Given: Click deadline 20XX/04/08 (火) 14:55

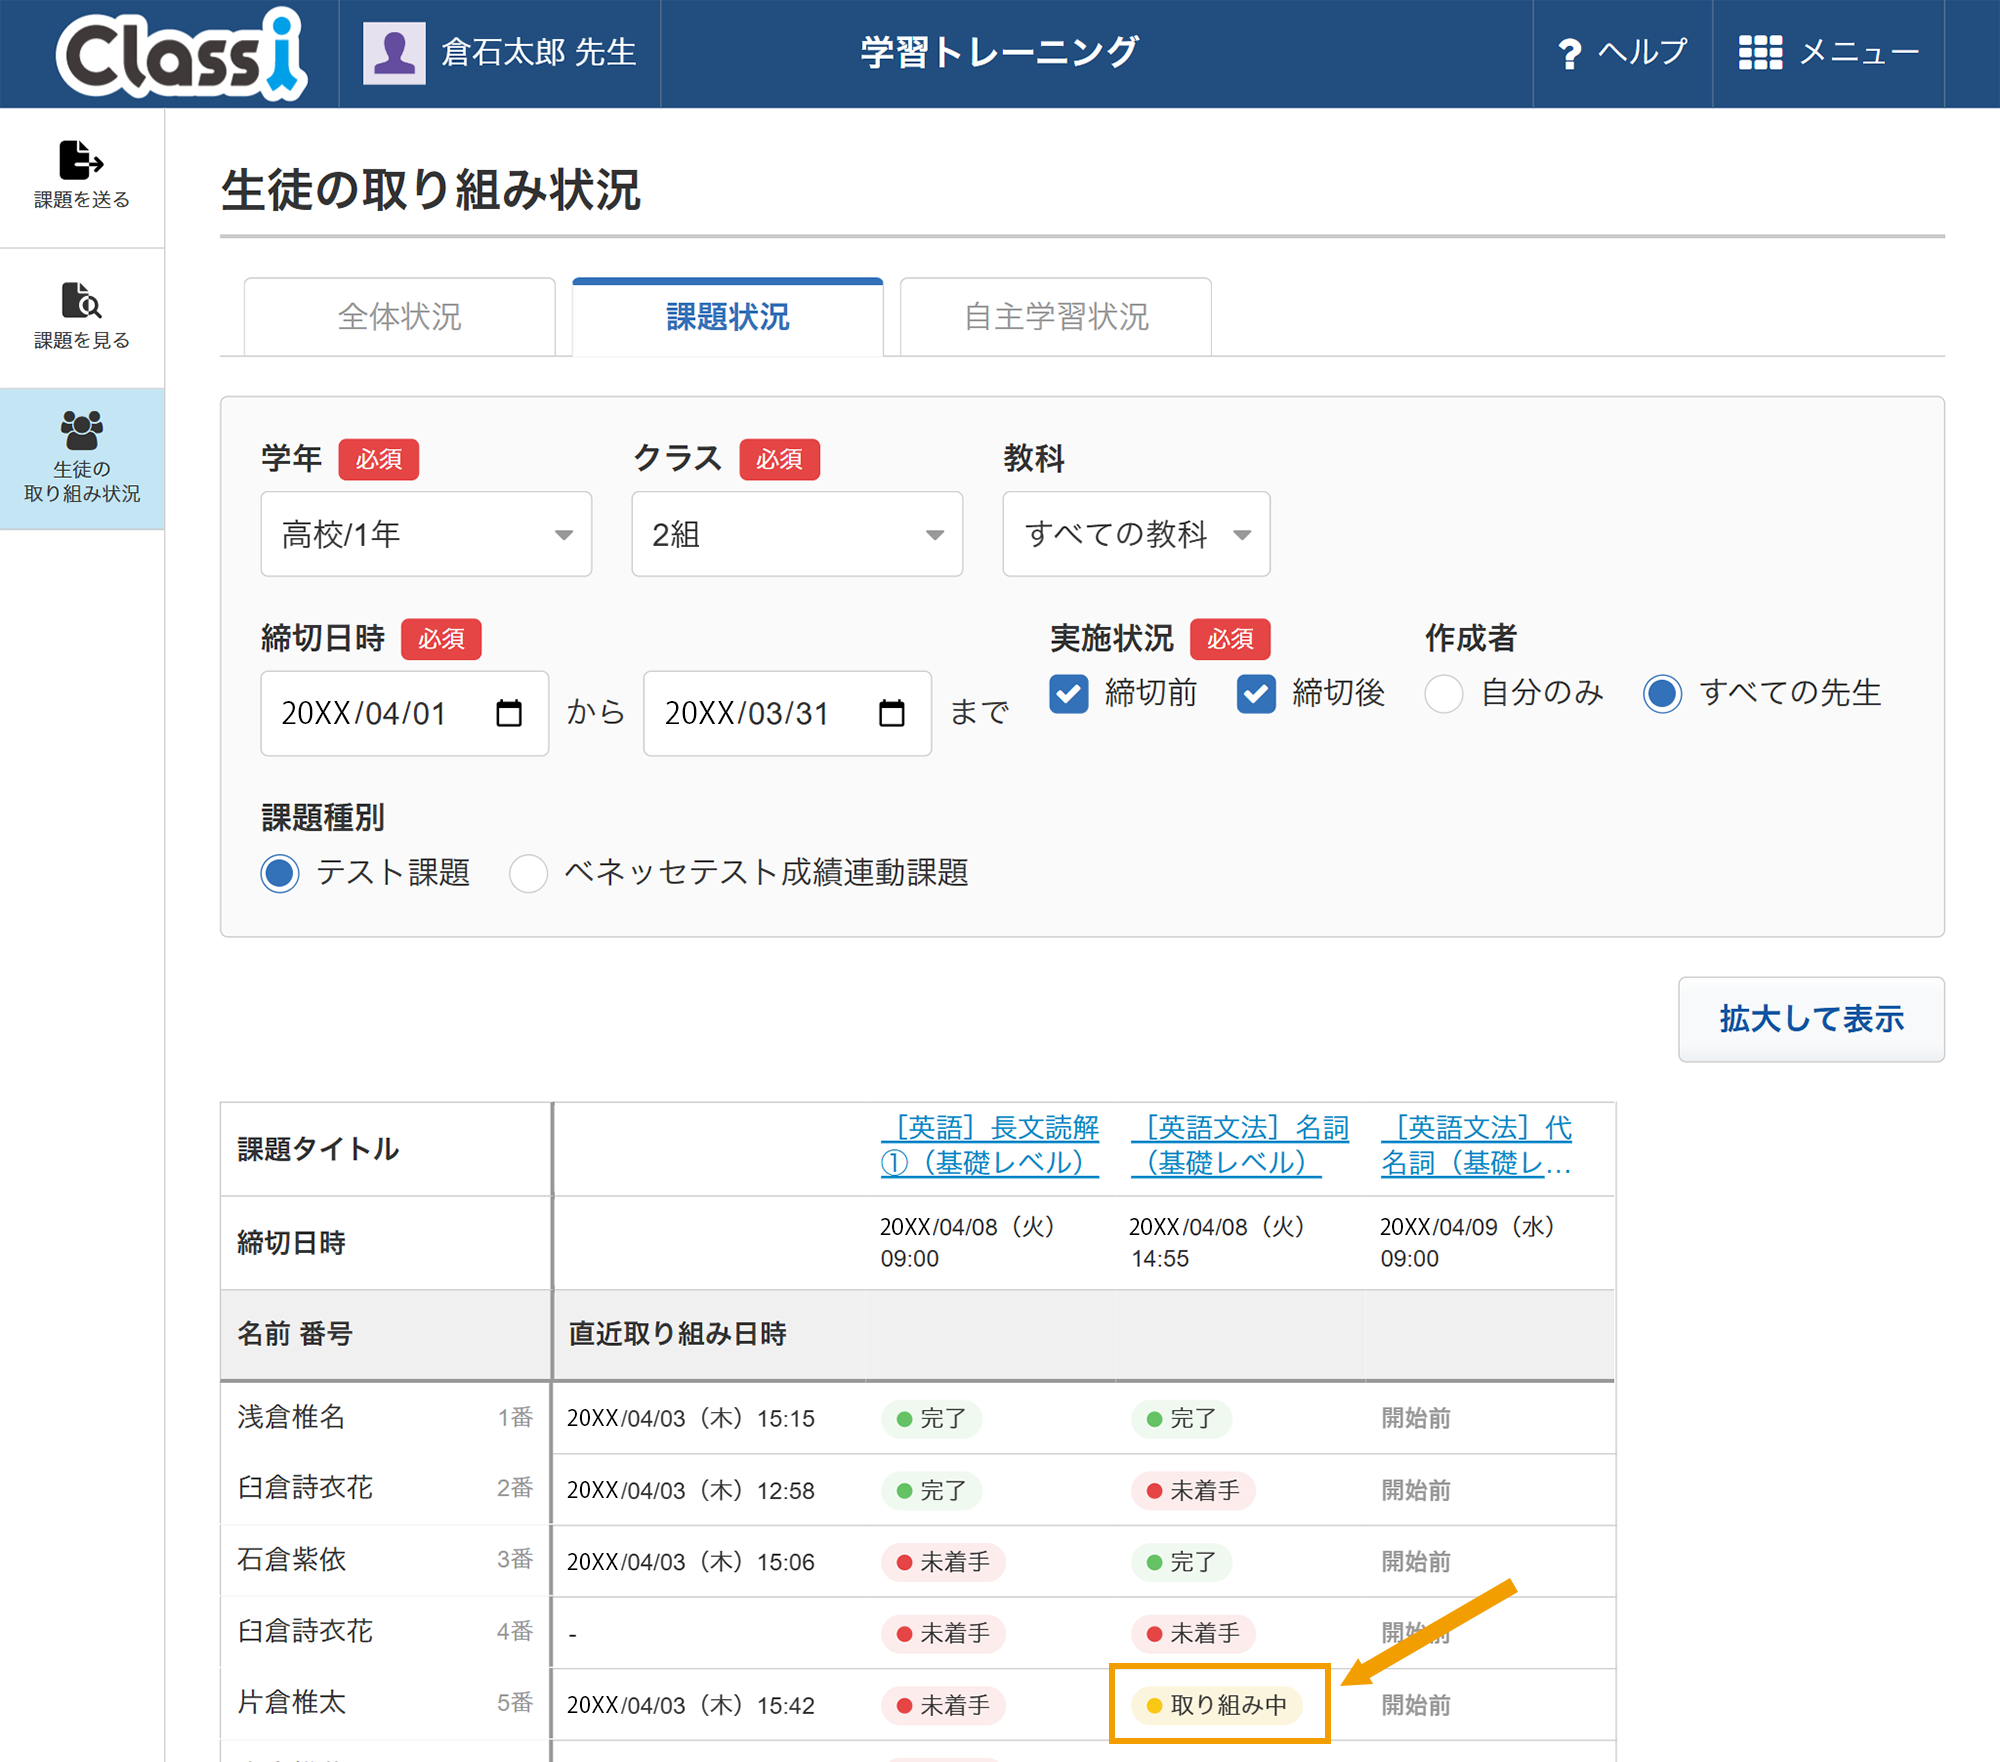Looking at the screenshot, I should (x=1217, y=1242).
